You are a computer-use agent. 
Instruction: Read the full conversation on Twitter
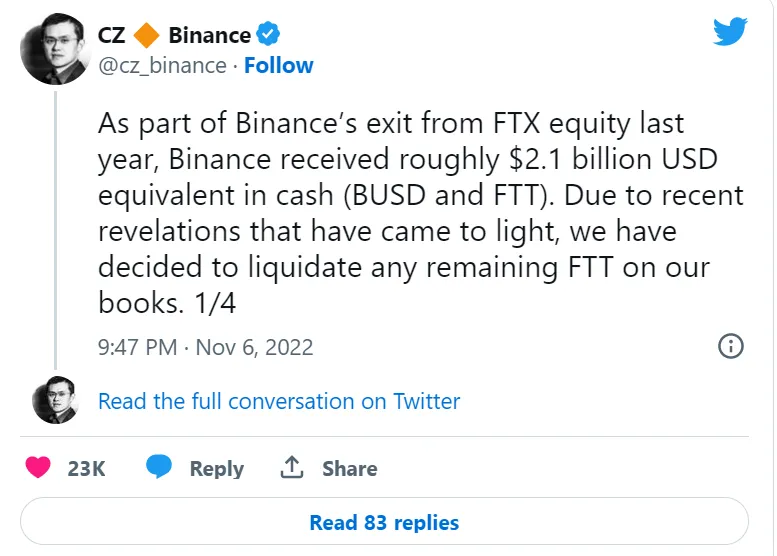click(279, 401)
